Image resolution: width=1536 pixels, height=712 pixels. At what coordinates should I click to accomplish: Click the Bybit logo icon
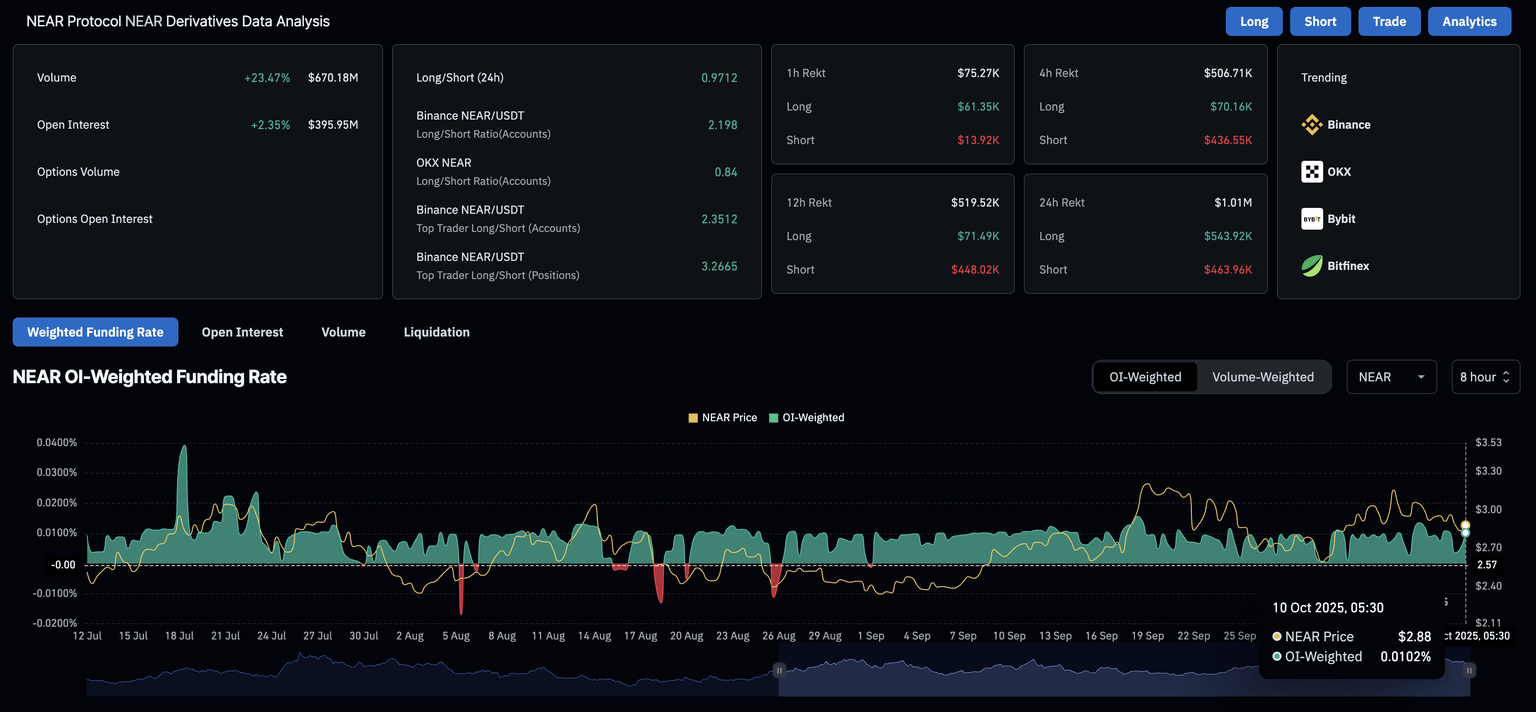point(1312,219)
